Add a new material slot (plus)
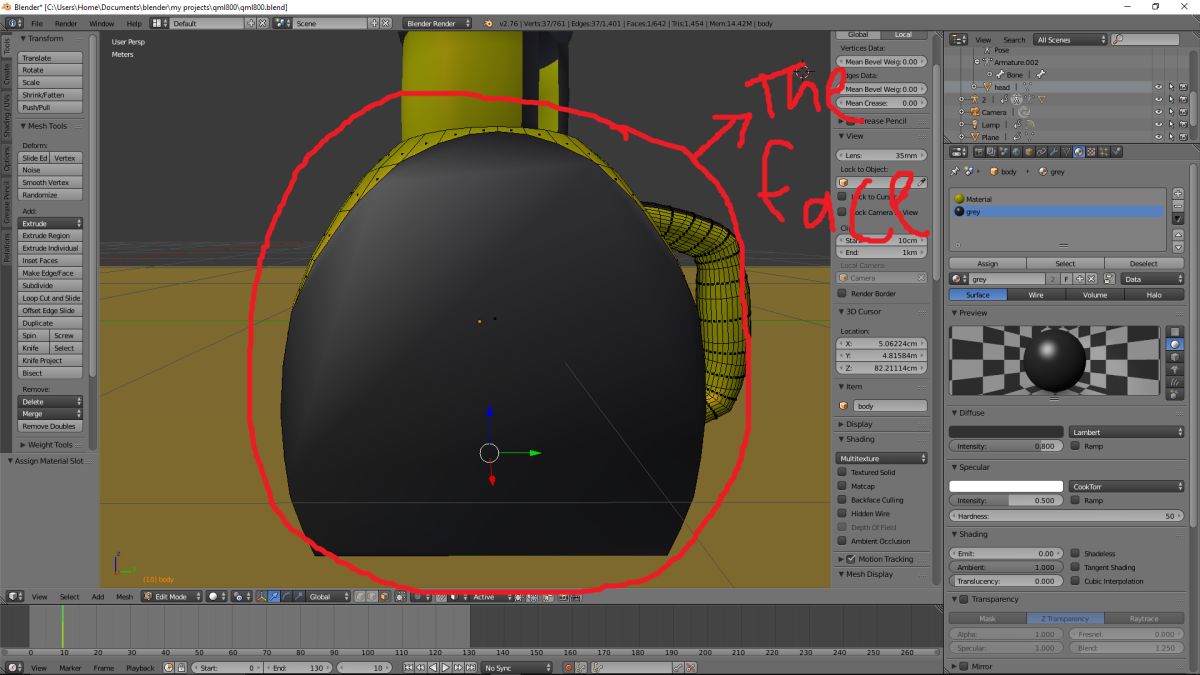 coord(1178,193)
